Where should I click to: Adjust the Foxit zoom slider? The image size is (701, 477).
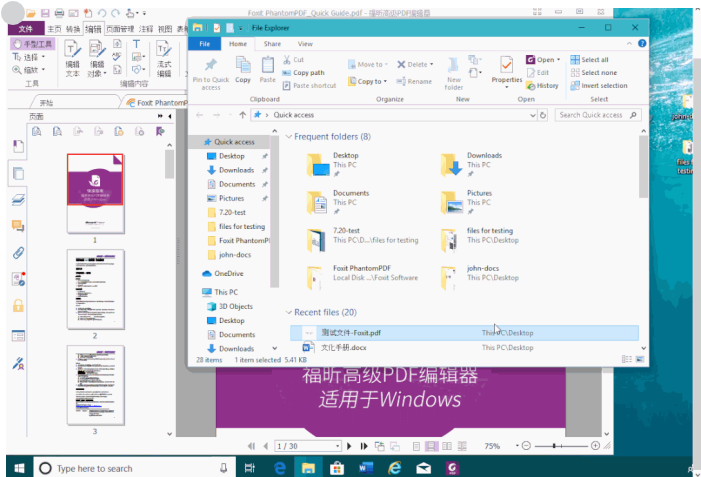[x=554, y=446]
